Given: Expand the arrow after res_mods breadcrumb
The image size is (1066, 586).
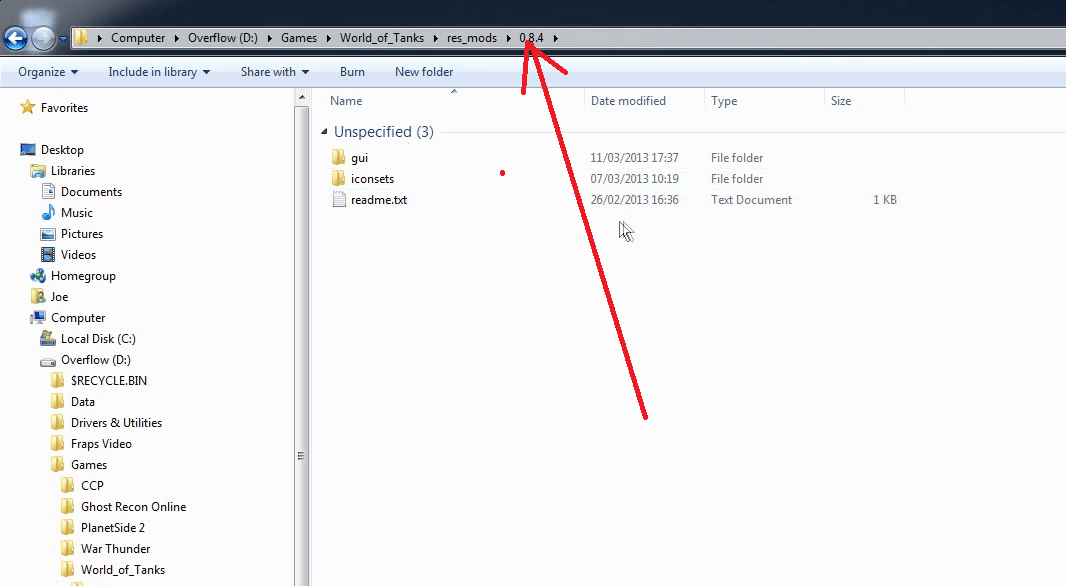Looking at the screenshot, I should [x=509, y=38].
